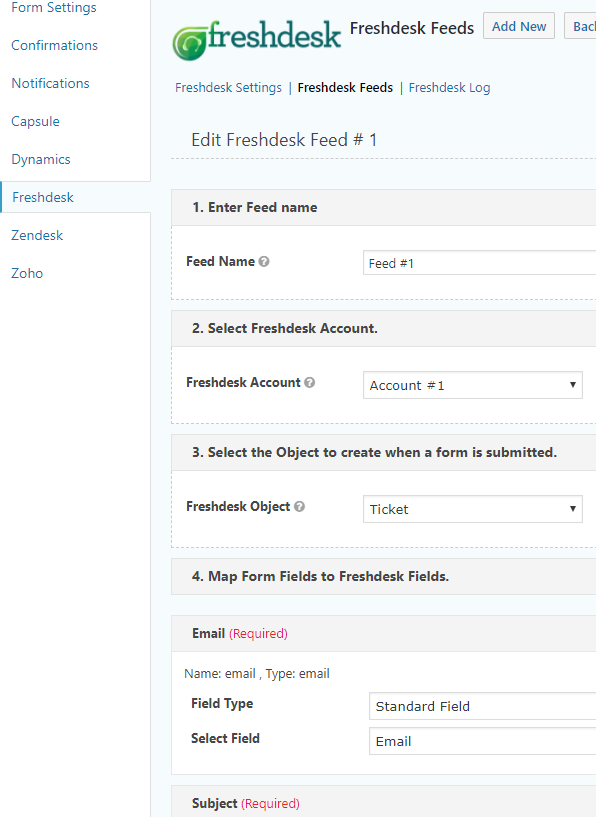
Task: Click the Field Type label
Action: [222, 703]
